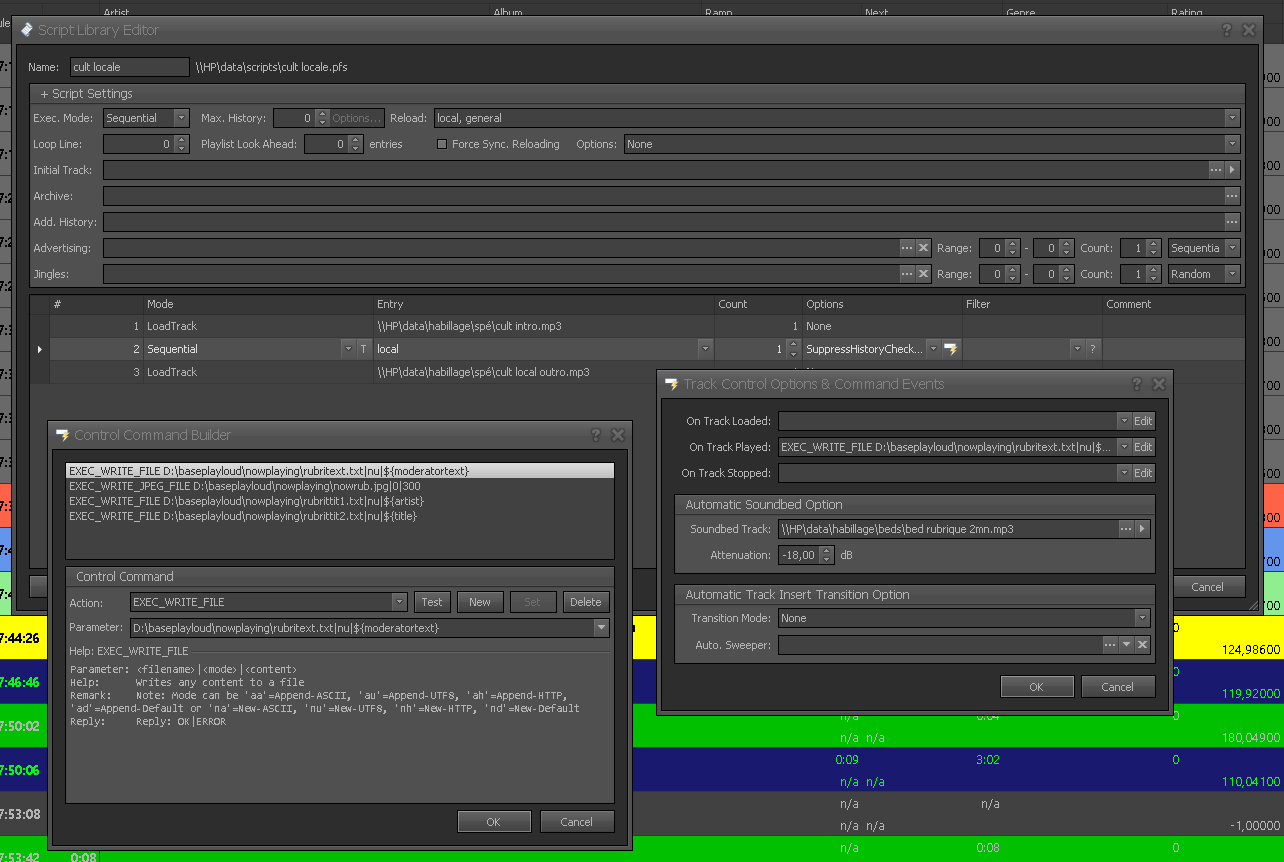The width and height of the screenshot is (1284, 862).
Task: Select the rubrittit1.txt ${artist} command line
Action: coord(340,501)
